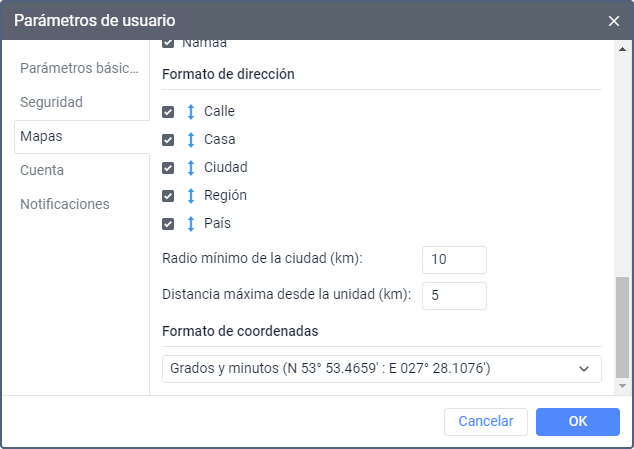Viewport: 634px width, 449px height.
Task: Uncheck the Calle address checkbox
Action: point(168,112)
